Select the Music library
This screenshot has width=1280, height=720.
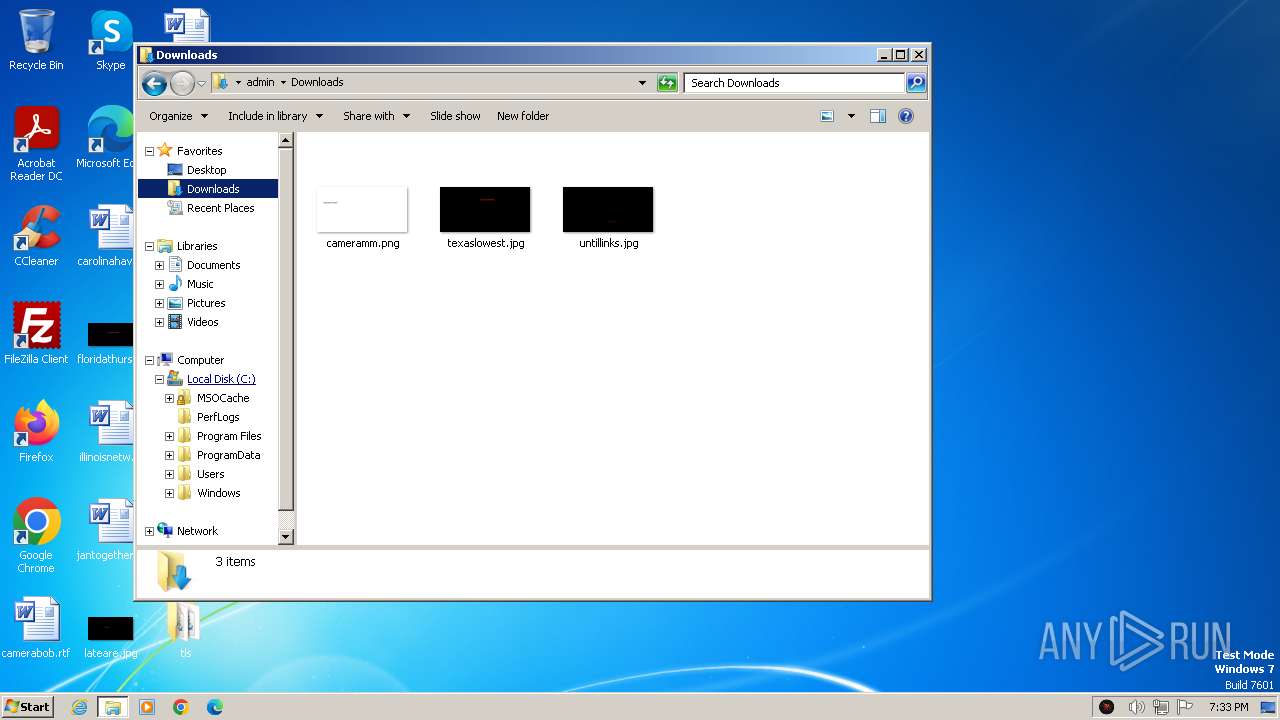(200, 284)
